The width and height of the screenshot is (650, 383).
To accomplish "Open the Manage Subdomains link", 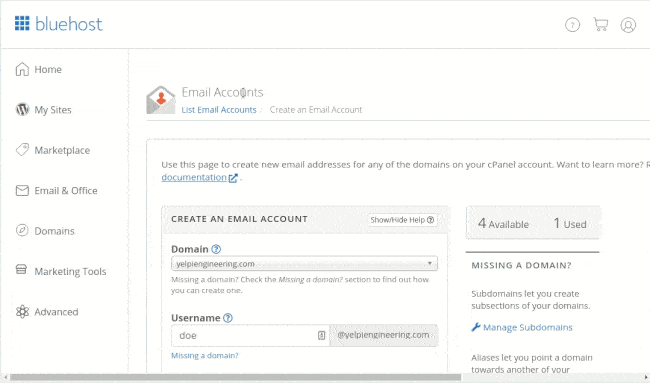I will 528,327.
